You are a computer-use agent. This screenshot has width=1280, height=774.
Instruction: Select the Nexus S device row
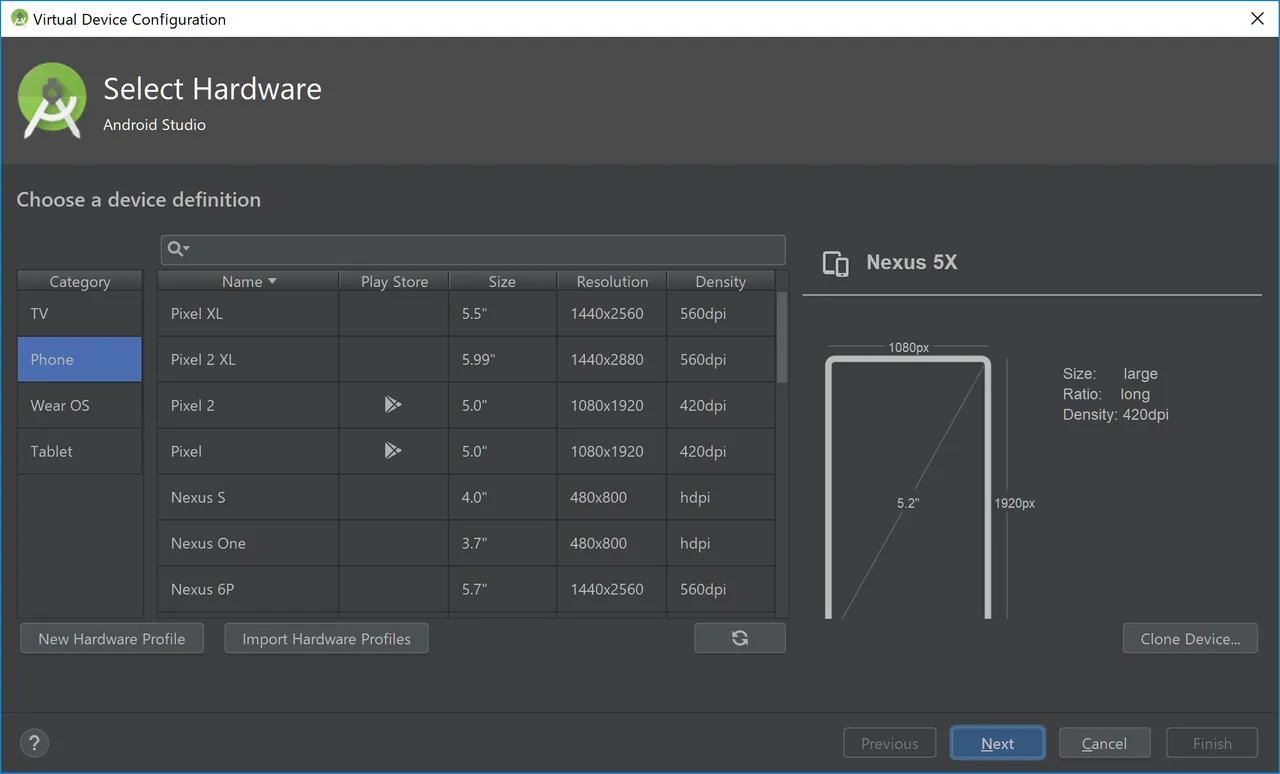pyautogui.click(x=466, y=497)
